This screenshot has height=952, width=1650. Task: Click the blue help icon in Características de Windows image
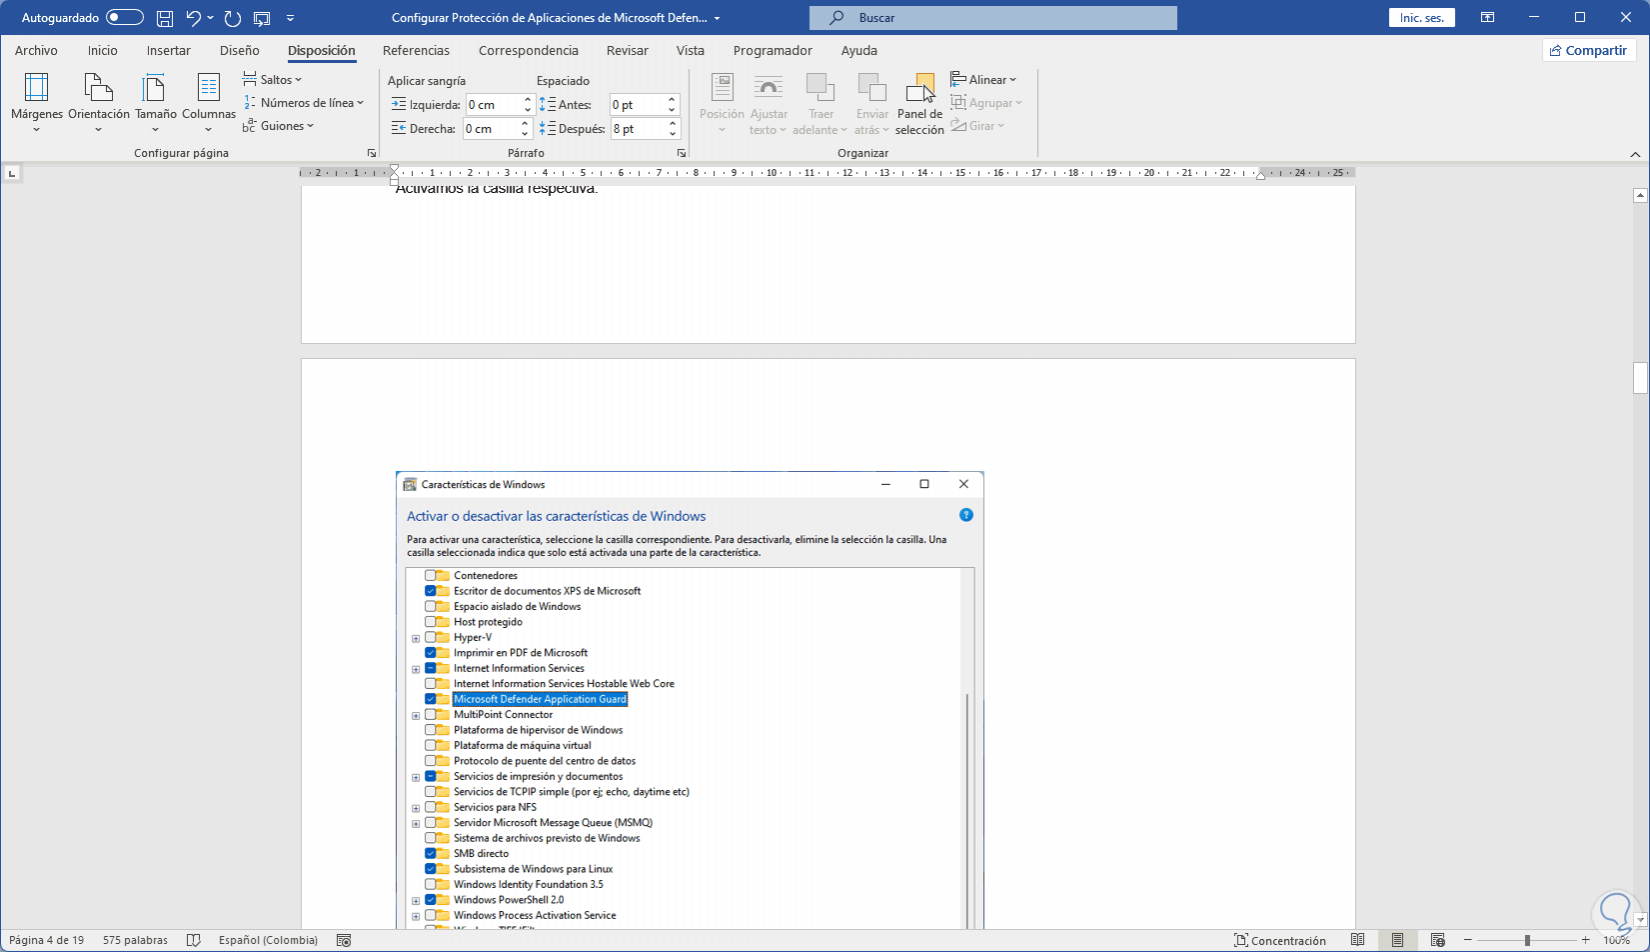(x=966, y=515)
